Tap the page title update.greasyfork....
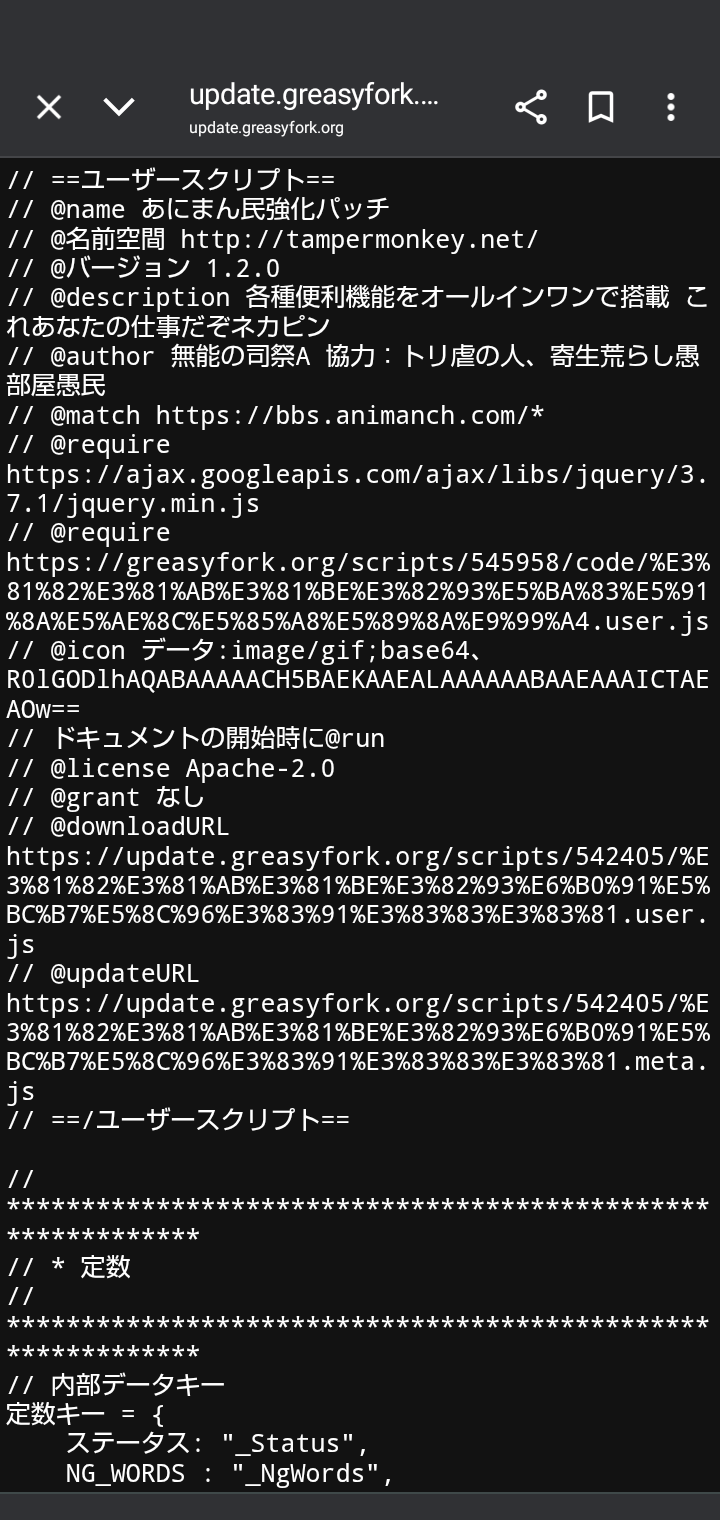Image resolution: width=720 pixels, height=1520 pixels. 313,95
